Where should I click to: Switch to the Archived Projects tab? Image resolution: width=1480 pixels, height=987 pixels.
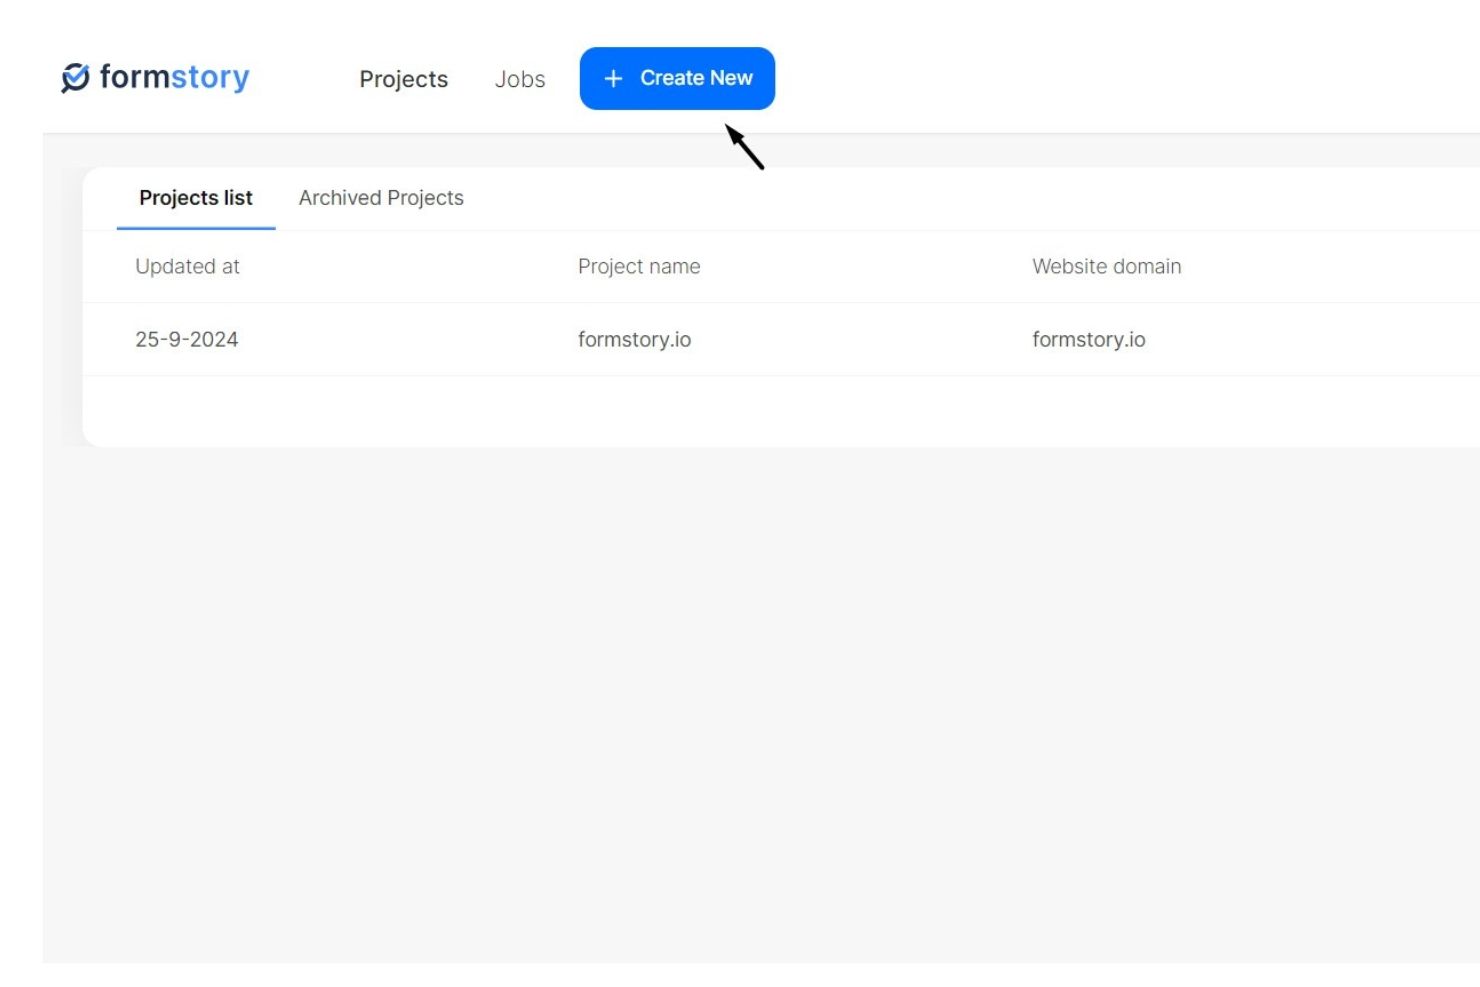[381, 198]
